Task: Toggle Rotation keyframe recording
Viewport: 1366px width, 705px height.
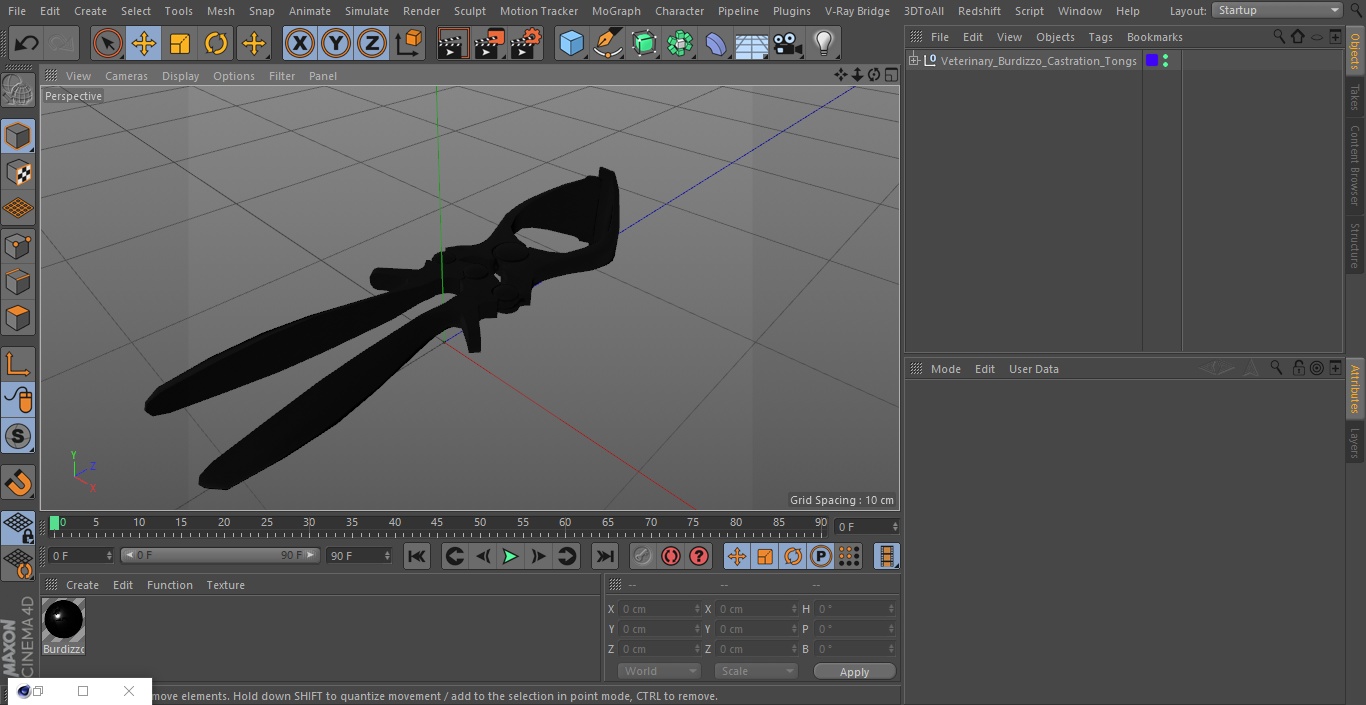Action: click(x=793, y=556)
